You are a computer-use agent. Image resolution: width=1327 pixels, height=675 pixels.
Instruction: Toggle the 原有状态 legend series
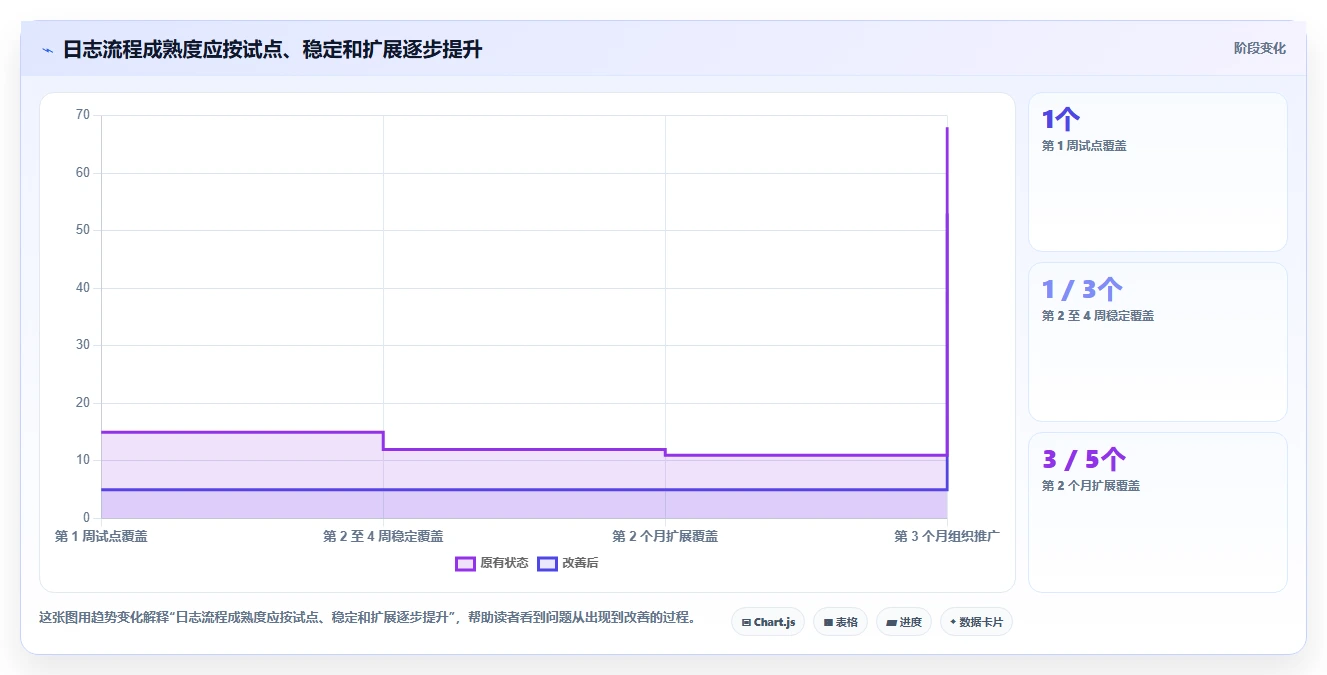coord(492,563)
